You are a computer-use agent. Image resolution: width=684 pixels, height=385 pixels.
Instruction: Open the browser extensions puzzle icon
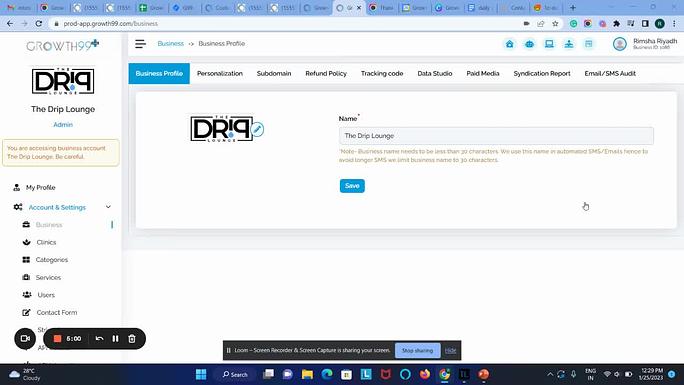(616, 24)
